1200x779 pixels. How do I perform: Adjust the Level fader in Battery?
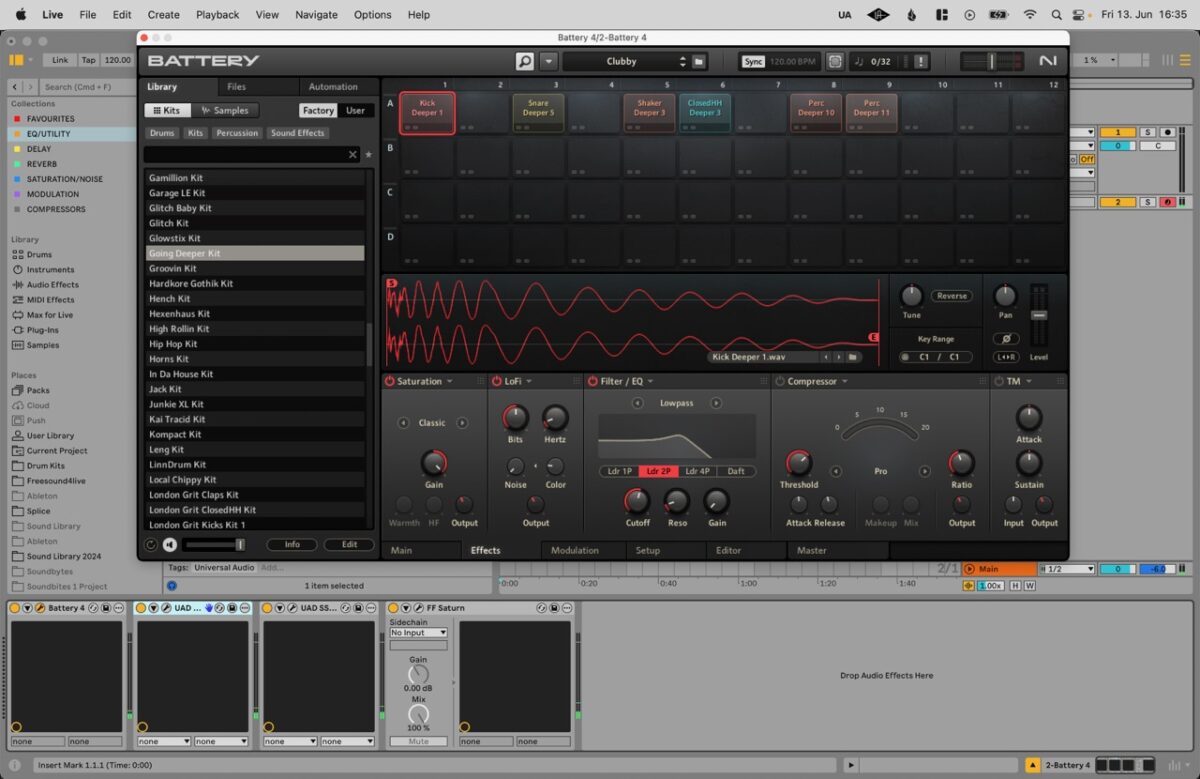click(x=1039, y=317)
